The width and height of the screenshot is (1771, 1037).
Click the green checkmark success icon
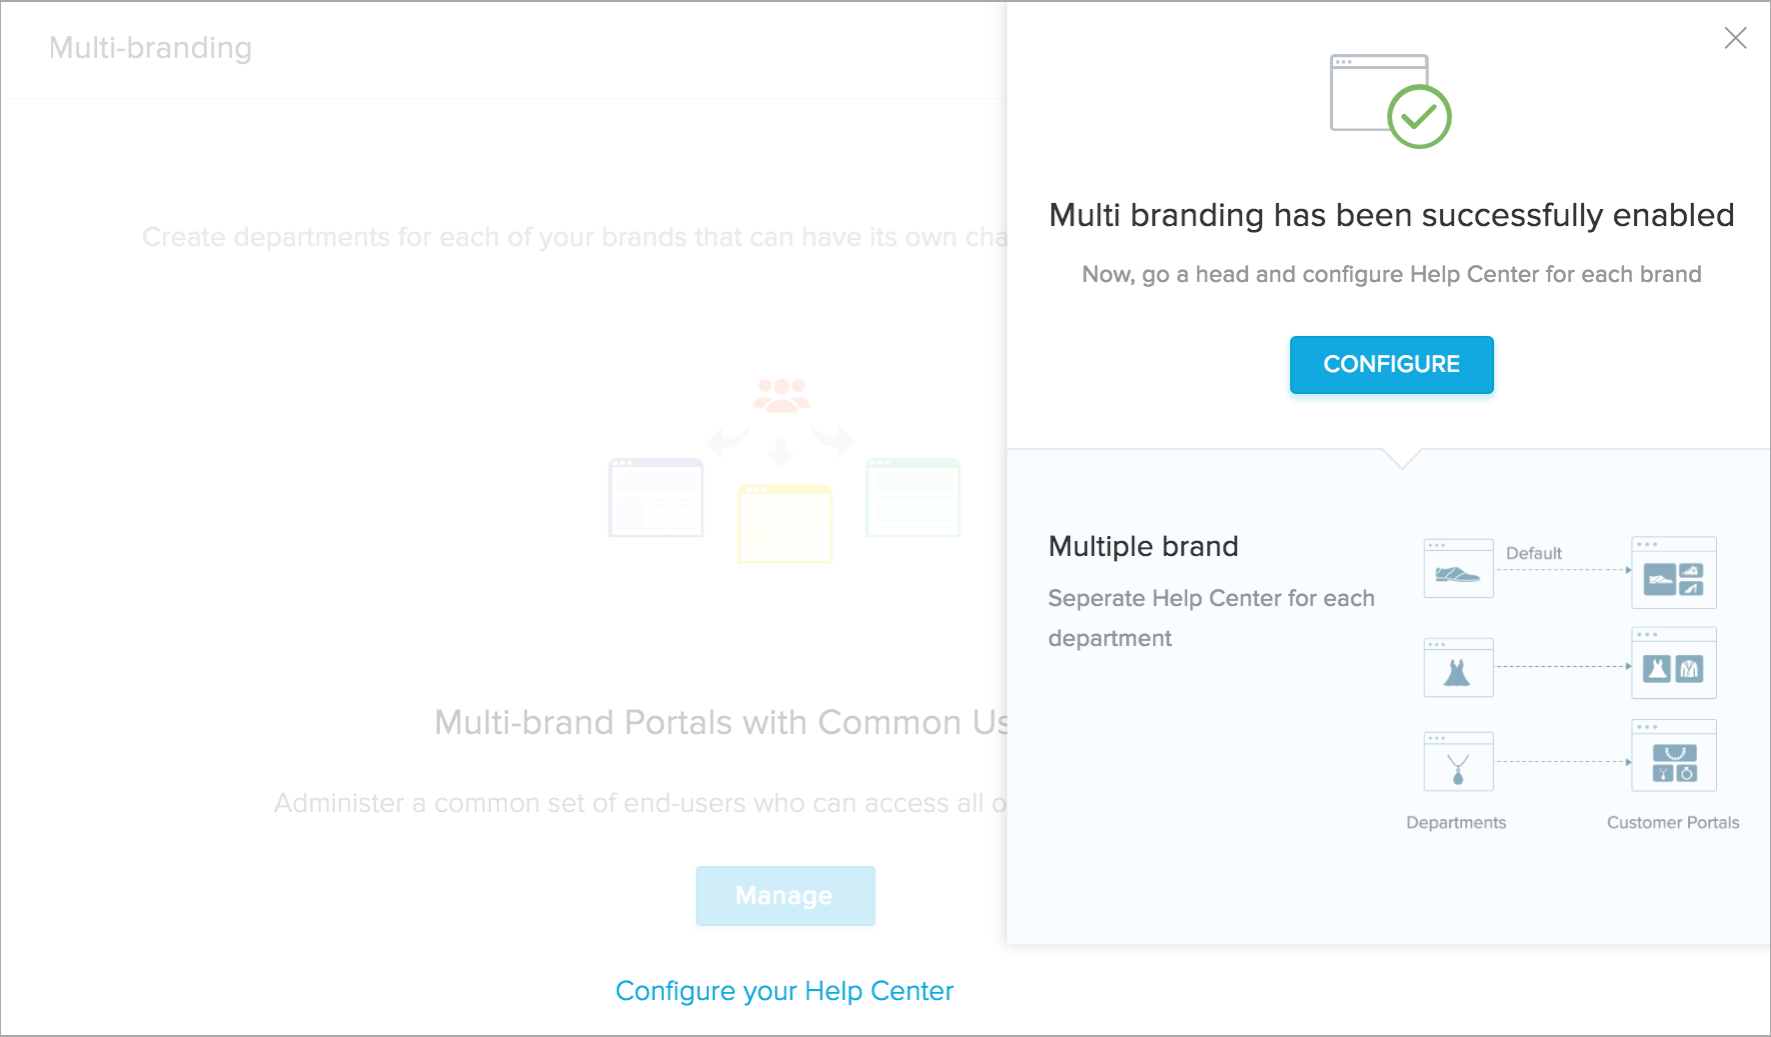coord(1419,117)
